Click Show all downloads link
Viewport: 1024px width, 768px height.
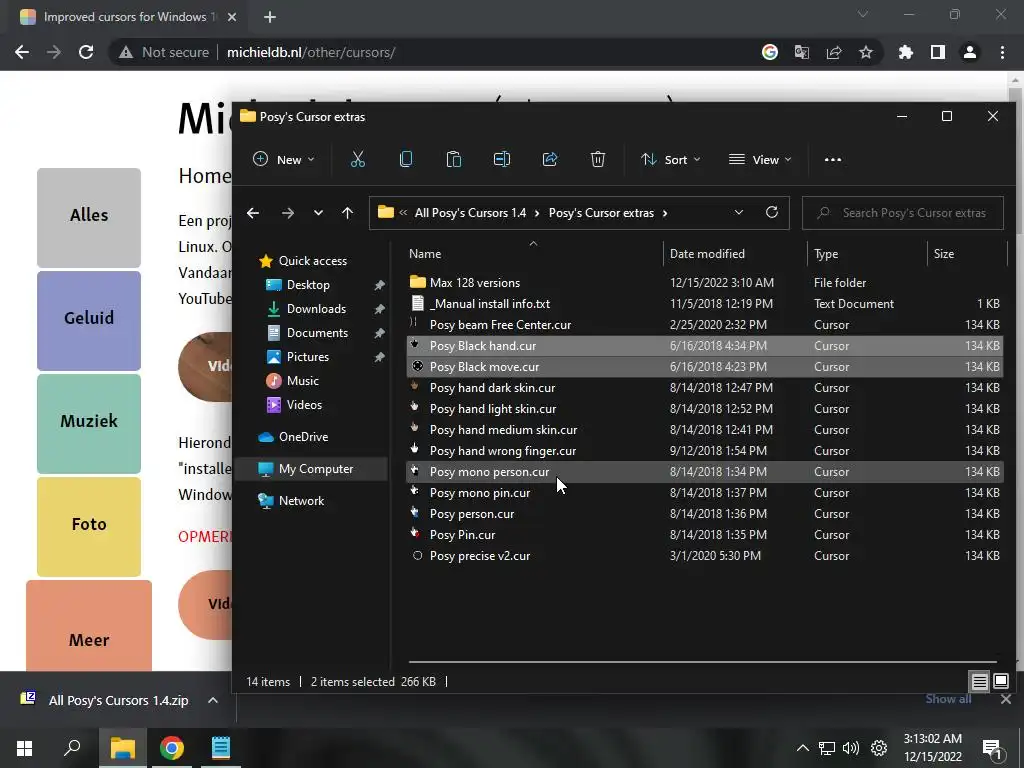pos(948,699)
